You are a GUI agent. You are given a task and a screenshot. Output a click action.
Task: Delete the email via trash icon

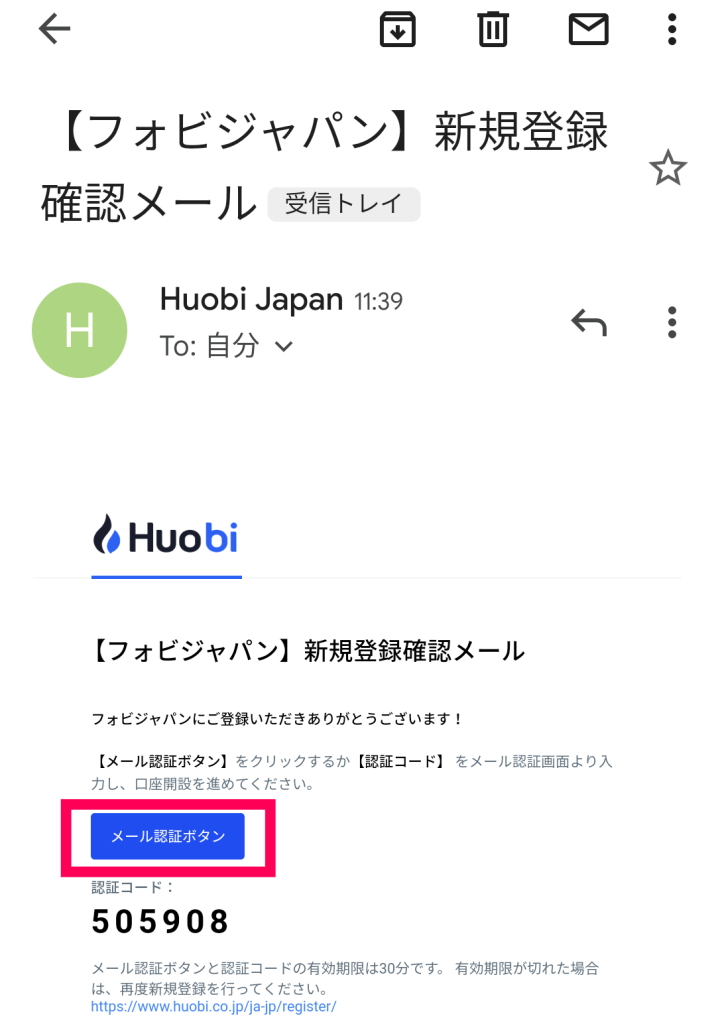tap(493, 29)
